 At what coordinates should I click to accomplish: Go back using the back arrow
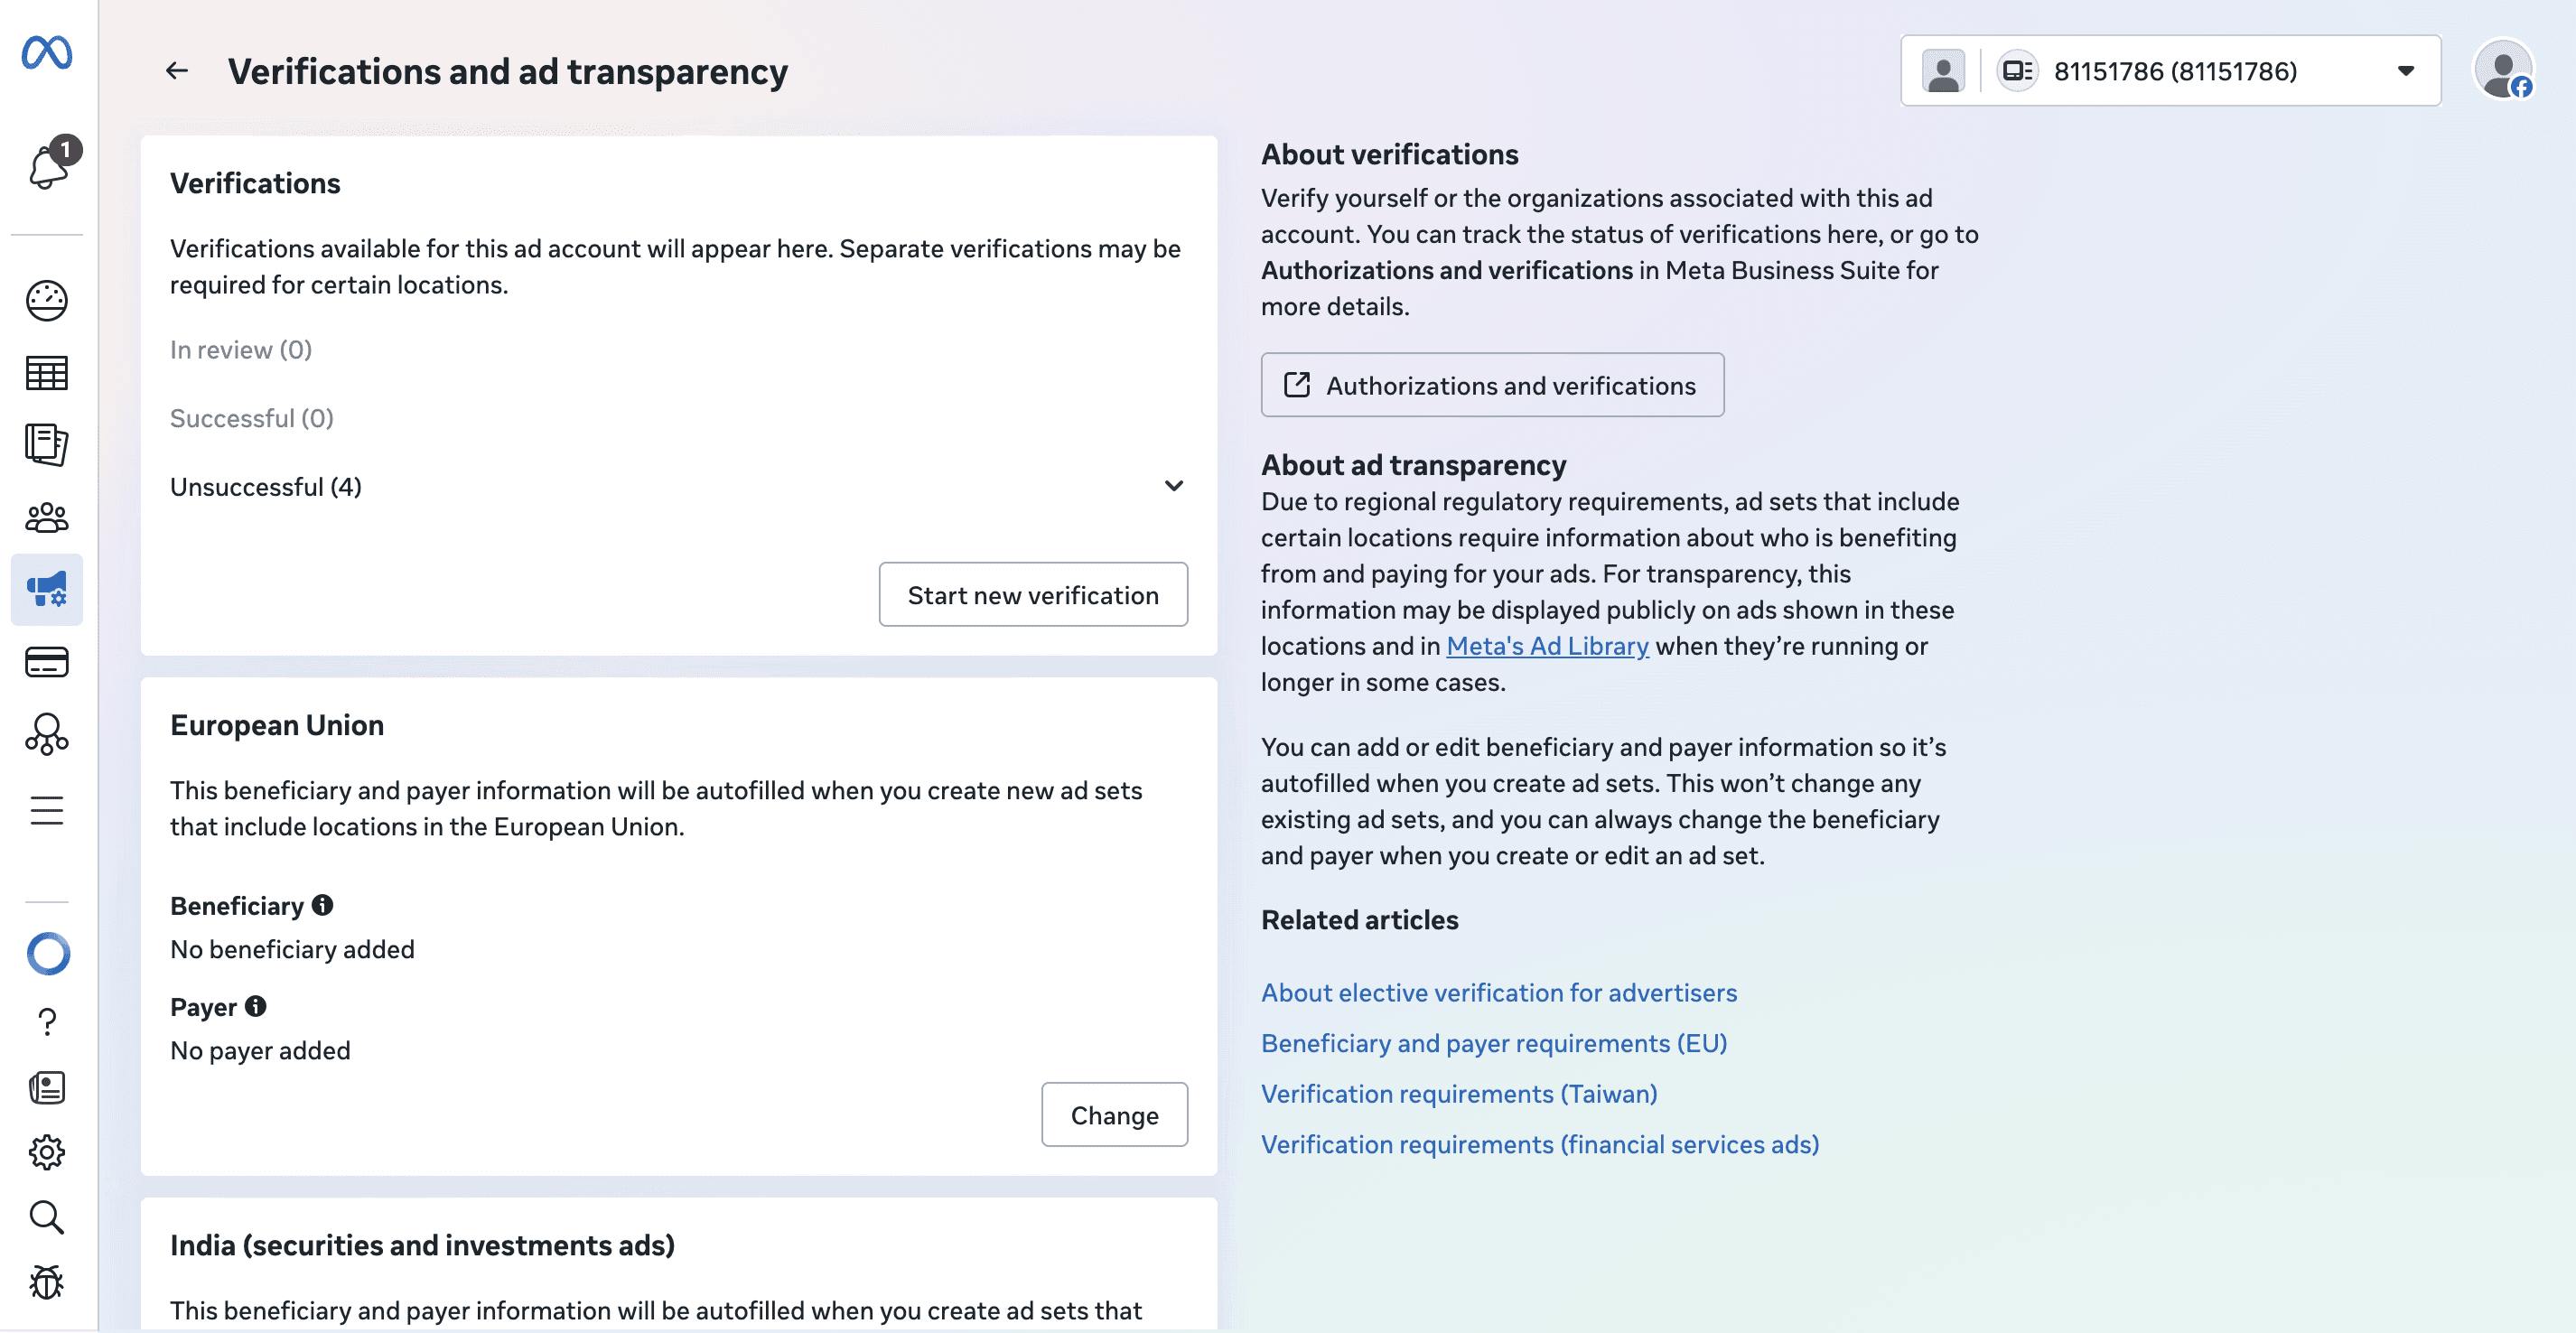[177, 71]
